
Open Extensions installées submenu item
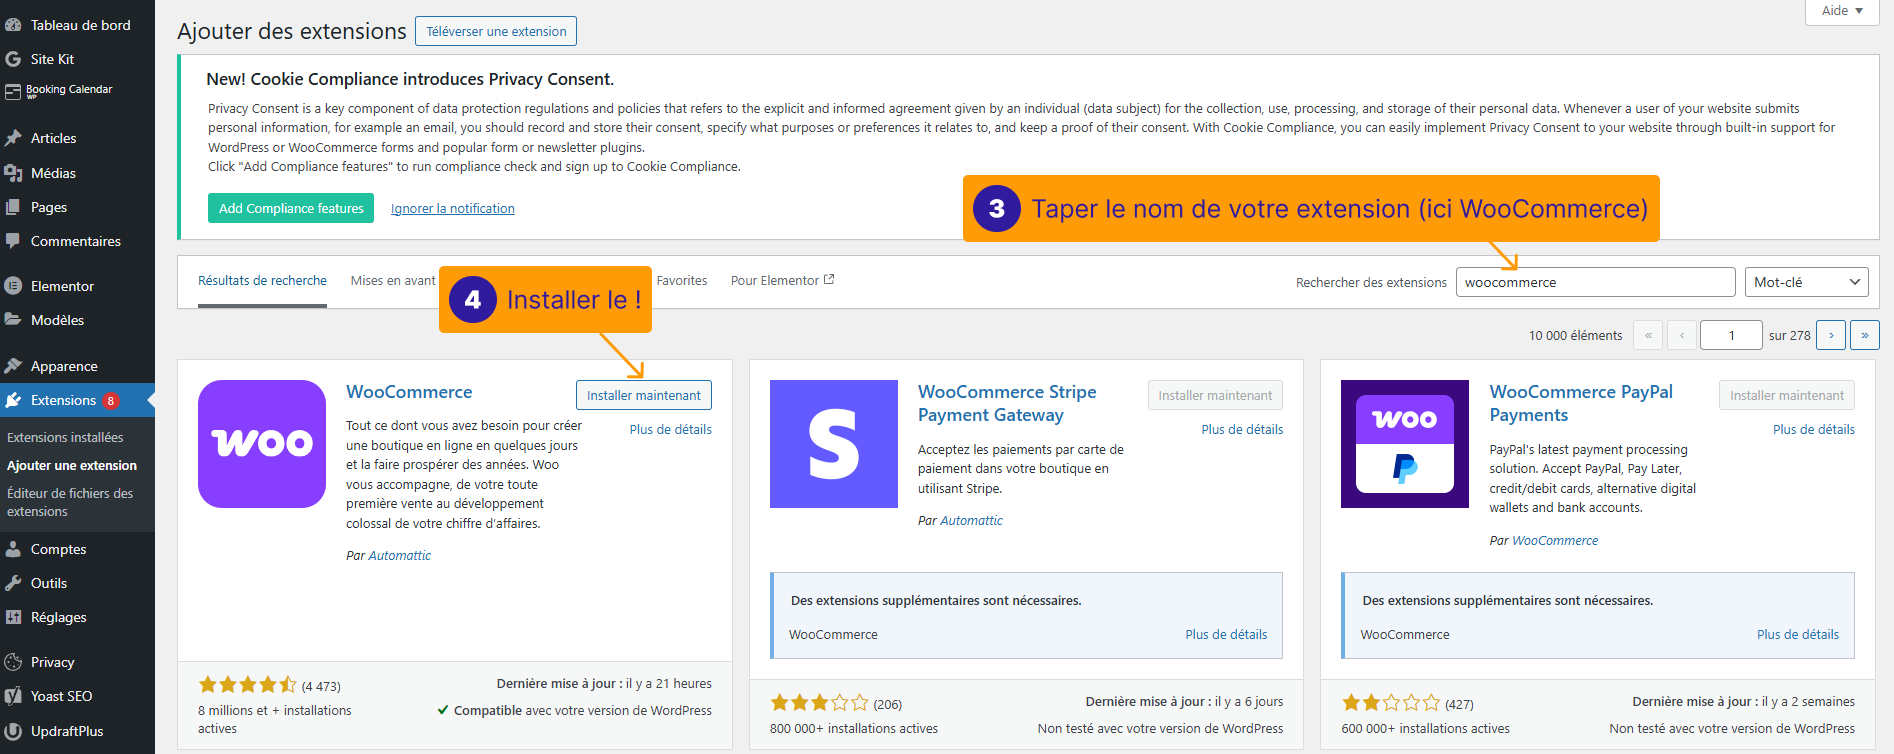tap(65, 437)
